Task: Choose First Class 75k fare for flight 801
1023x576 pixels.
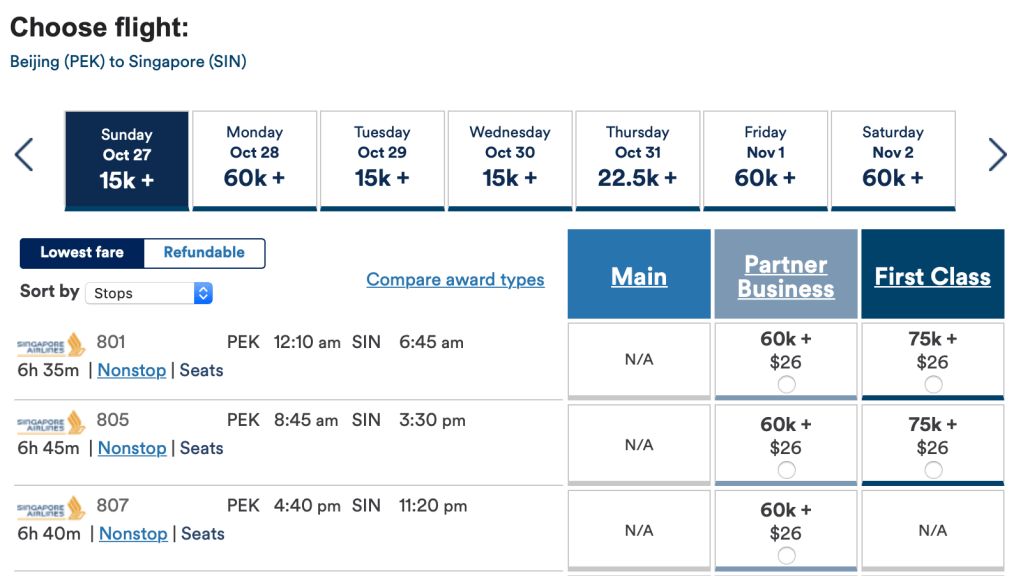Action: (933, 385)
